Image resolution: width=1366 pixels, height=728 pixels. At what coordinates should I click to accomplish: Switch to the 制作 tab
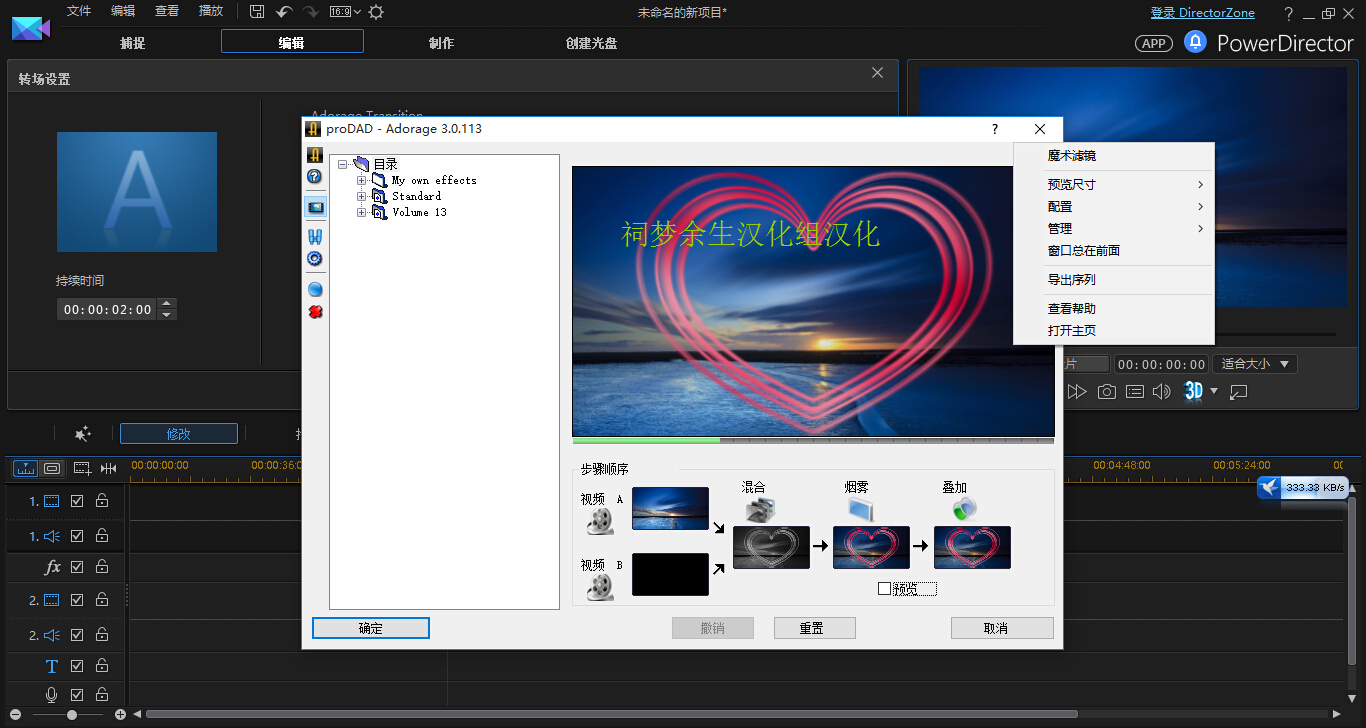[441, 43]
